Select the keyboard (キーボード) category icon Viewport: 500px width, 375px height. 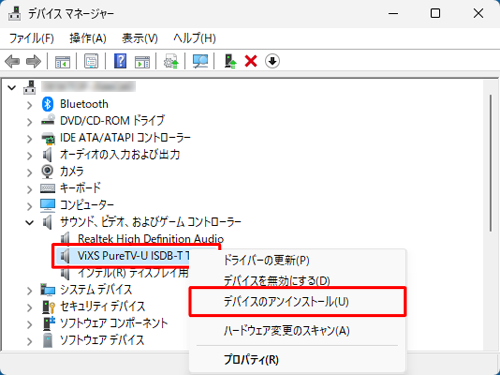[x=48, y=188]
